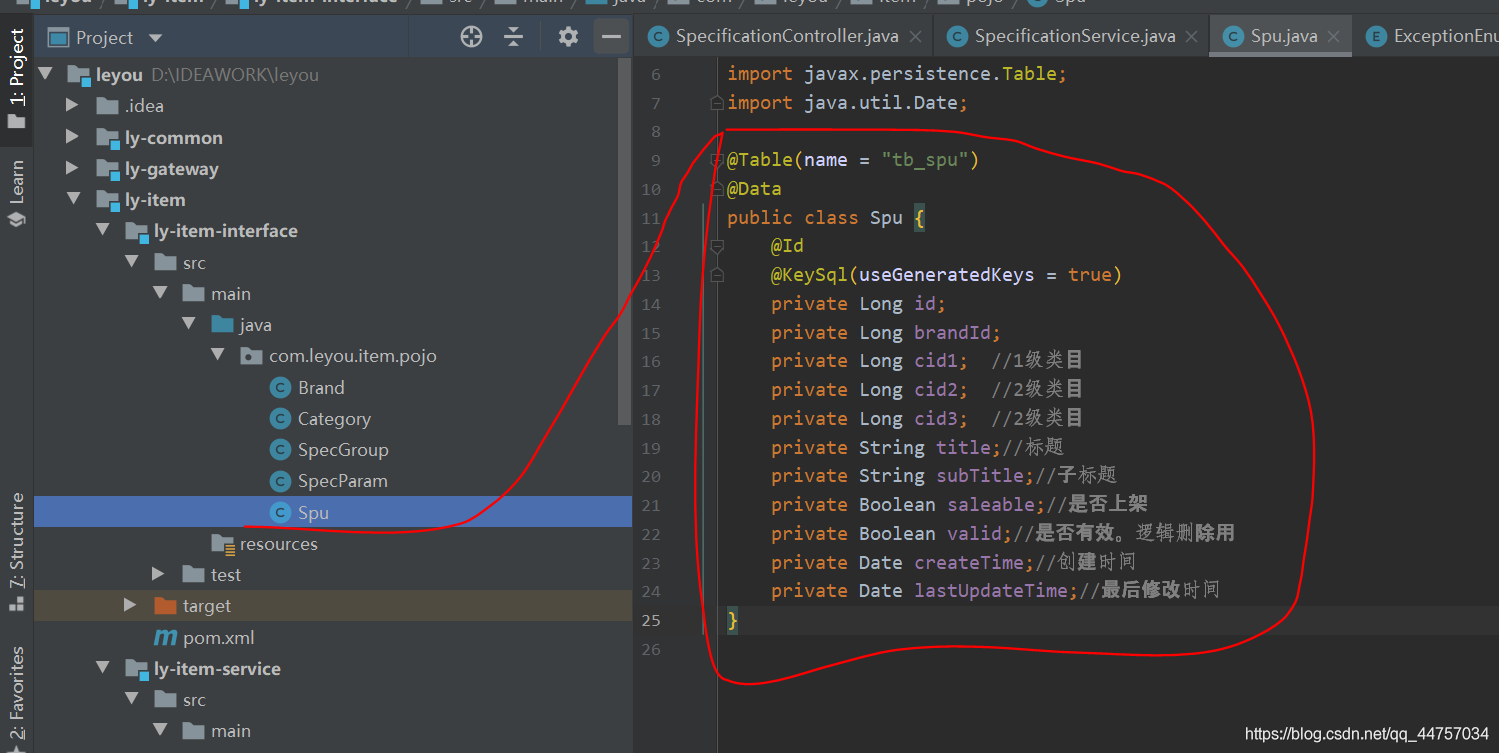1499x753 pixels.
Task: Click the resources folder icon
Action: click(223, 544)
